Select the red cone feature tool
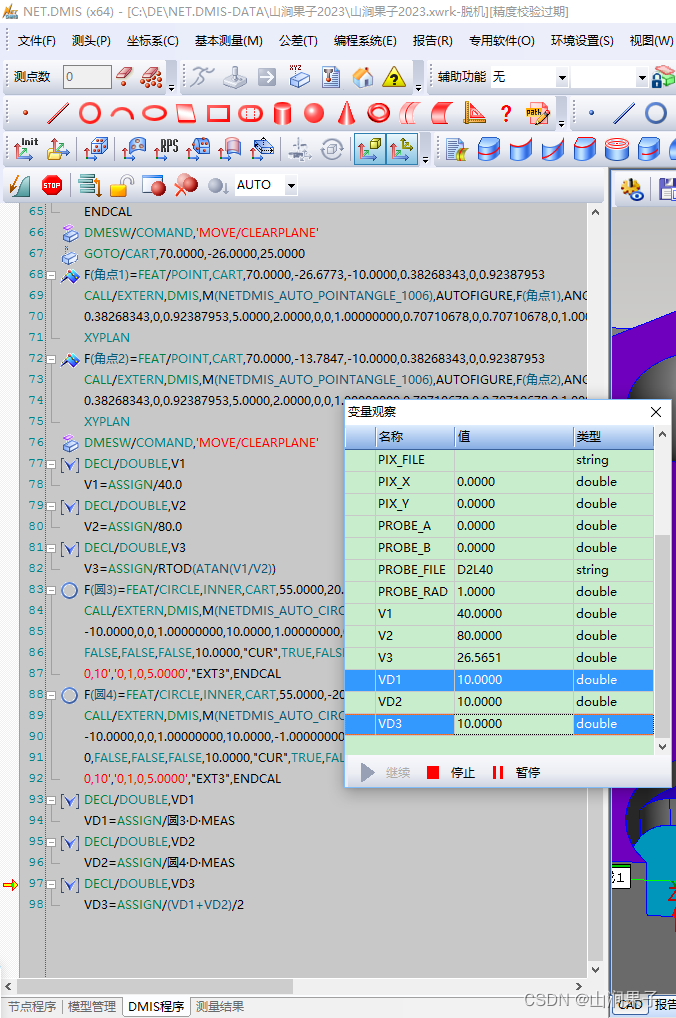 (347, 114)
